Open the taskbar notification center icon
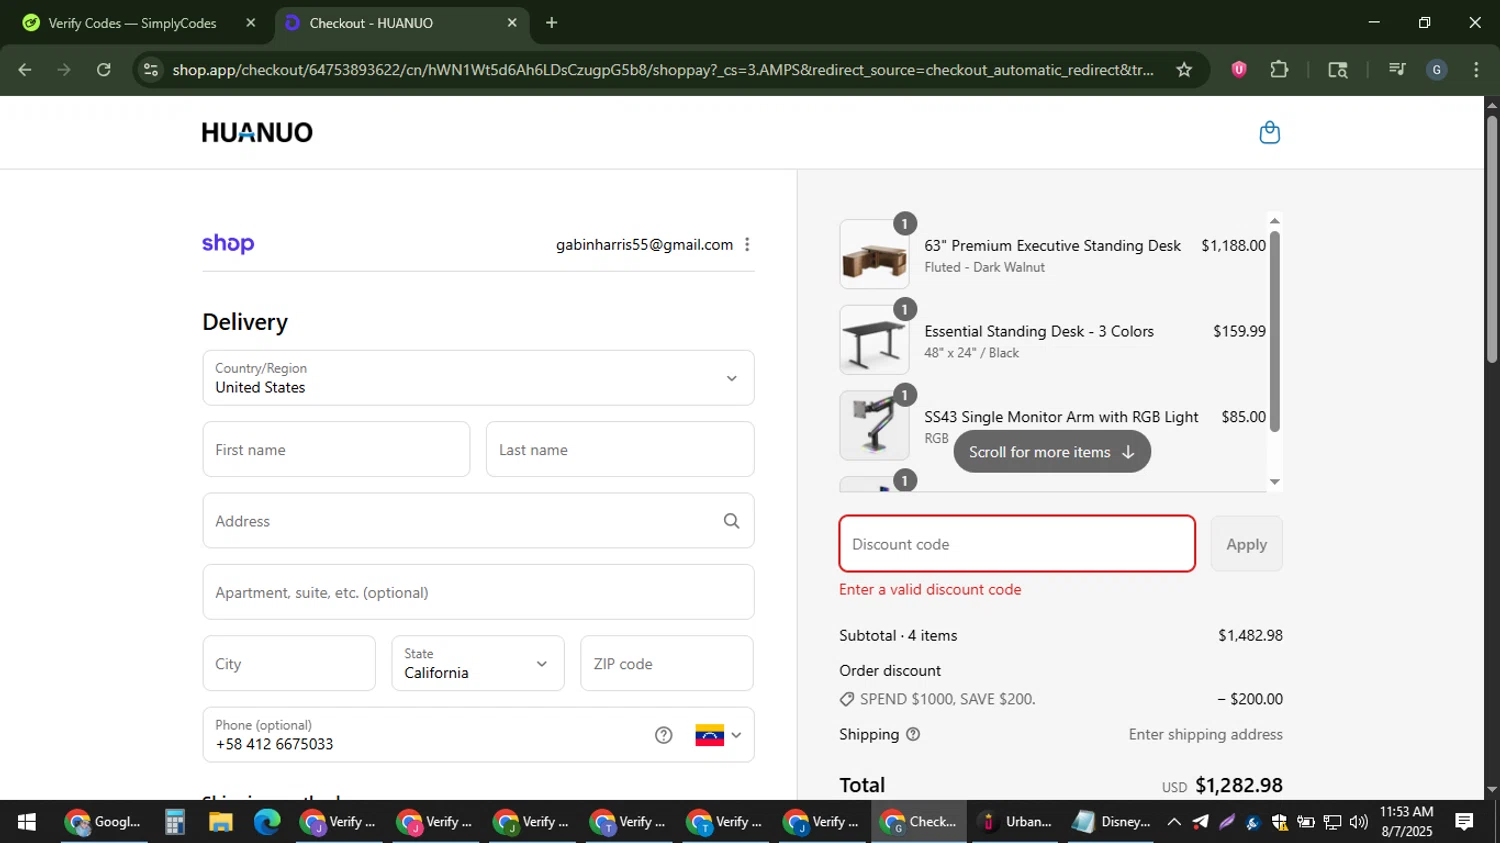Image resolution: width=1500 pixels, height=843 pixels. point(1464,822)
